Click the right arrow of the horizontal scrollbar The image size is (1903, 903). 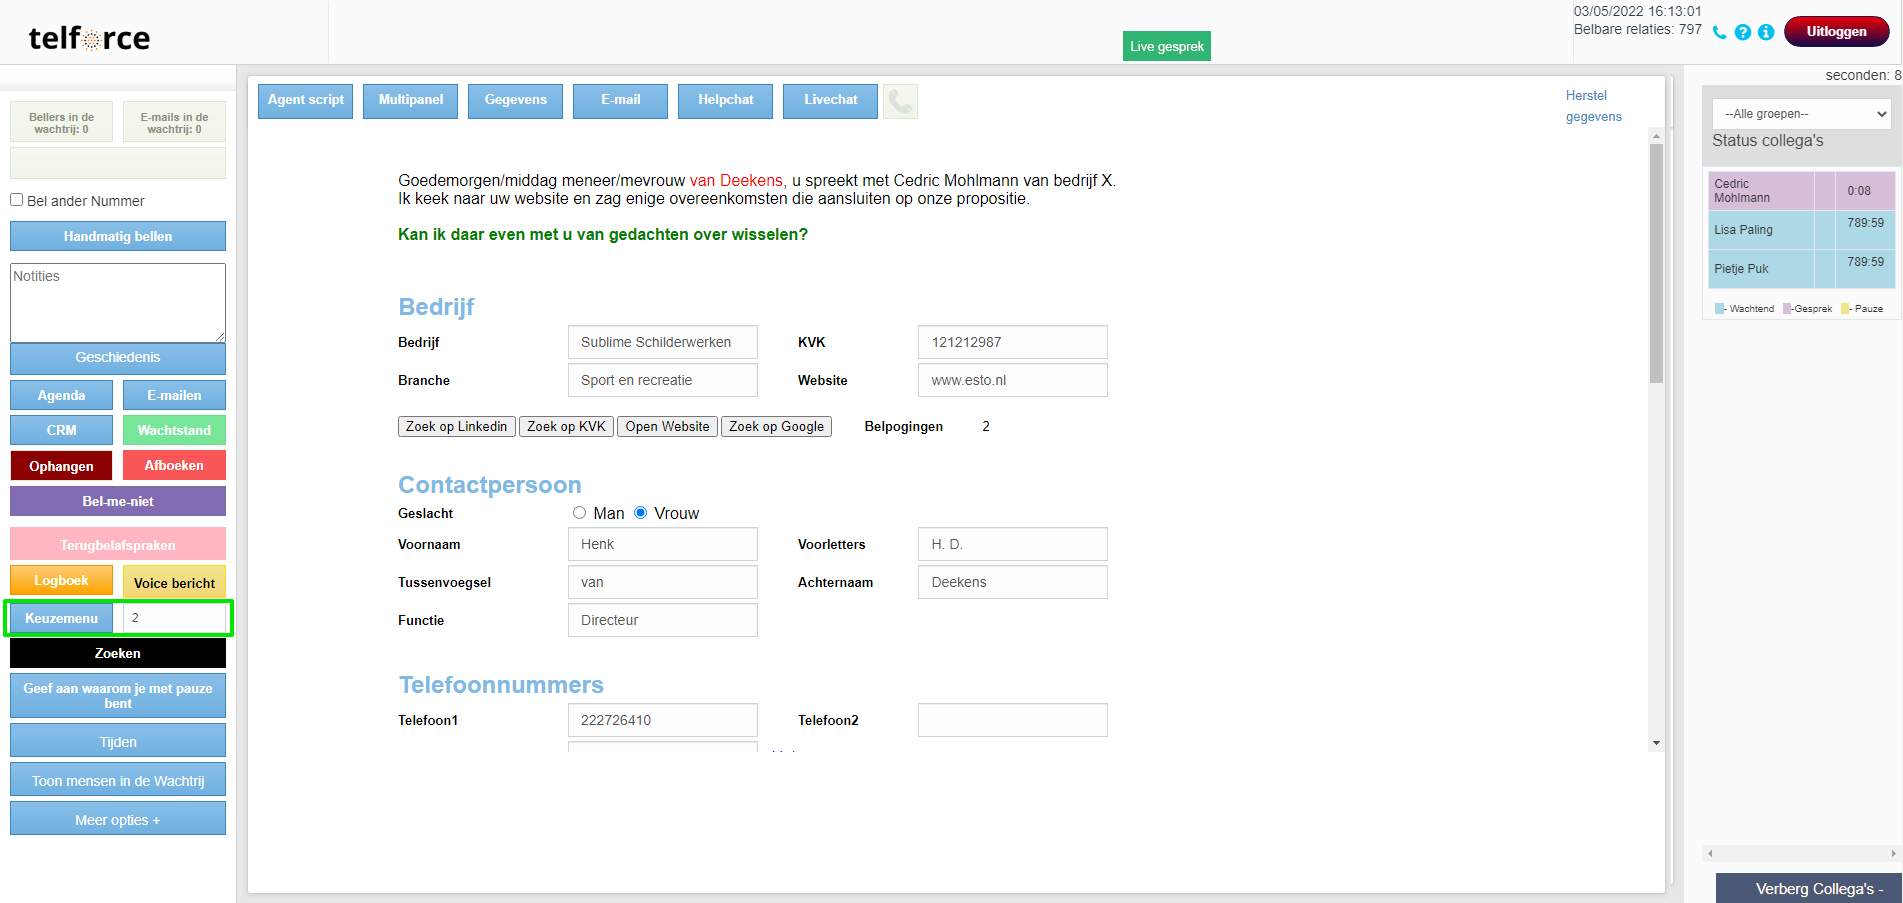click(x=1893, y=854)
